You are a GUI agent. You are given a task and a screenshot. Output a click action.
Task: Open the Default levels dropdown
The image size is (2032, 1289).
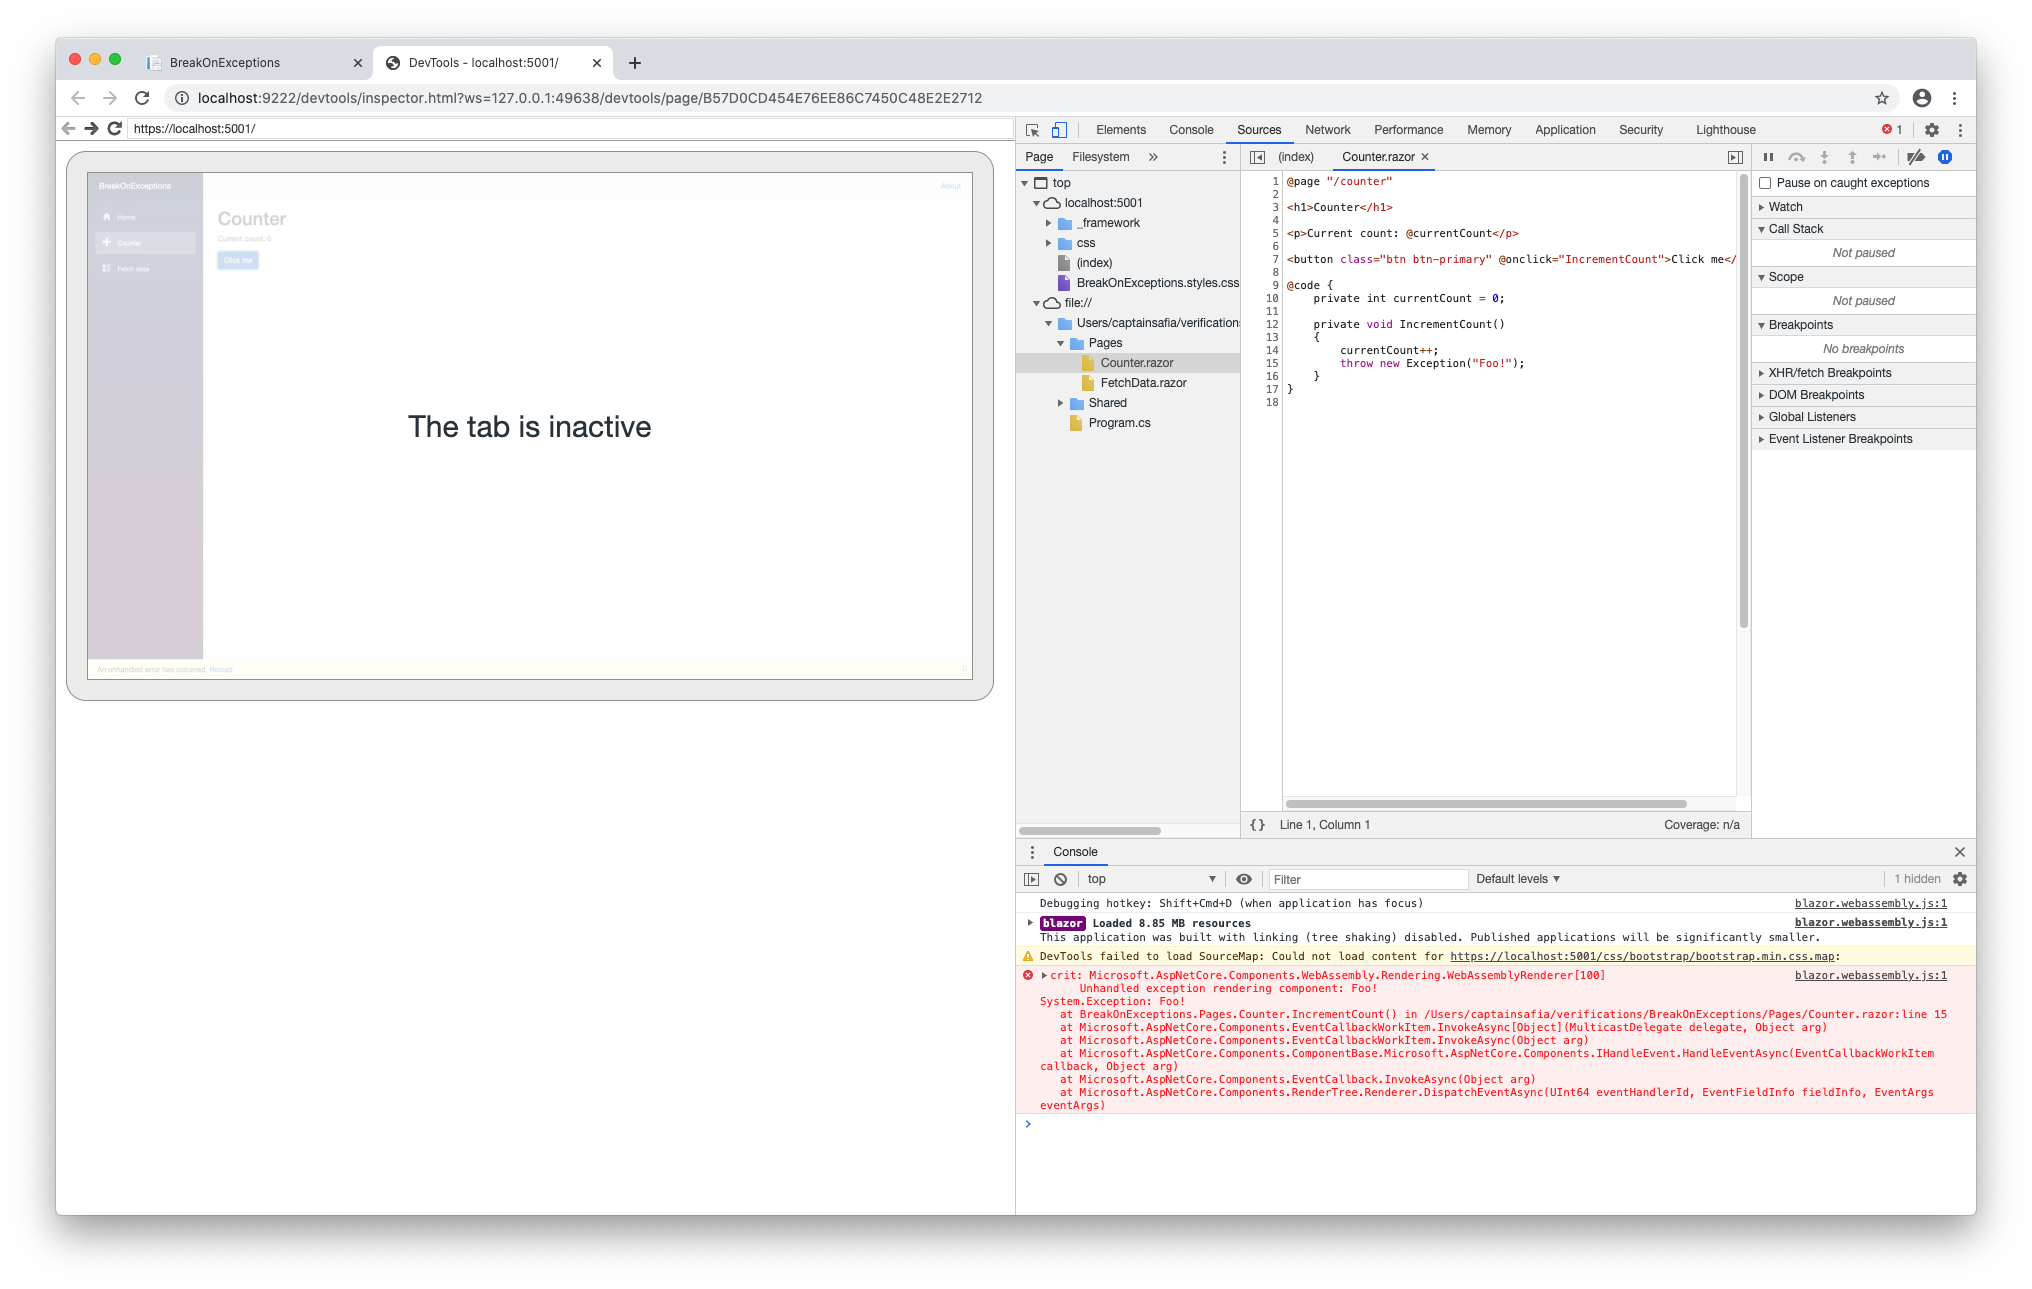point(1516,878)
